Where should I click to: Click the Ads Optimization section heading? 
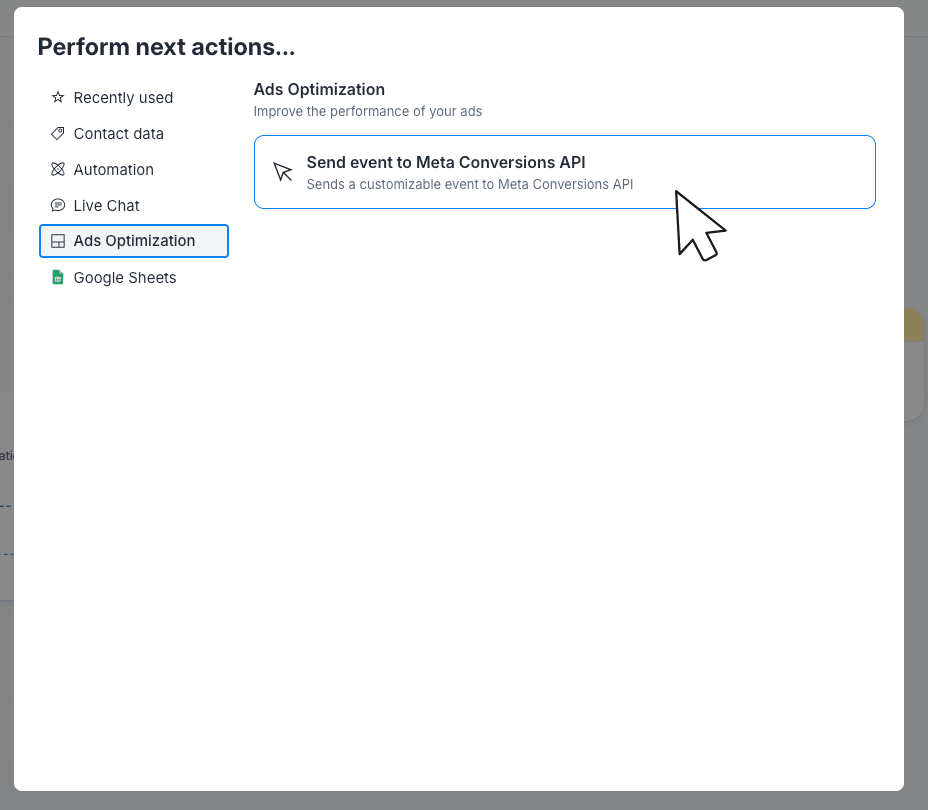[x=319, y=89]
